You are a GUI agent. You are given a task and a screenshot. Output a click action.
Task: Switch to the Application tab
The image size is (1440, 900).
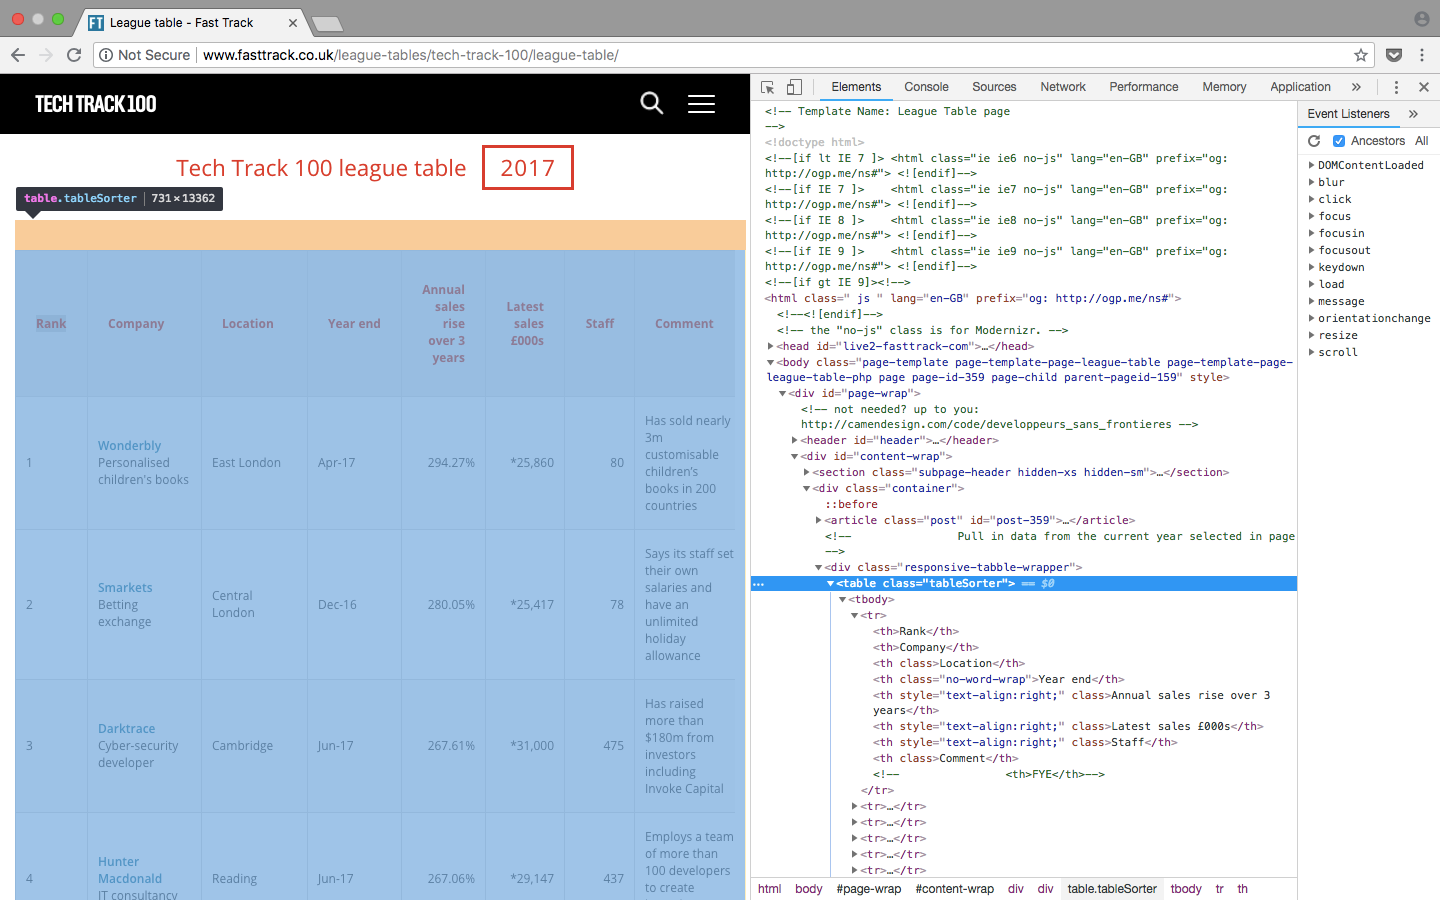tap(1300, 87)
